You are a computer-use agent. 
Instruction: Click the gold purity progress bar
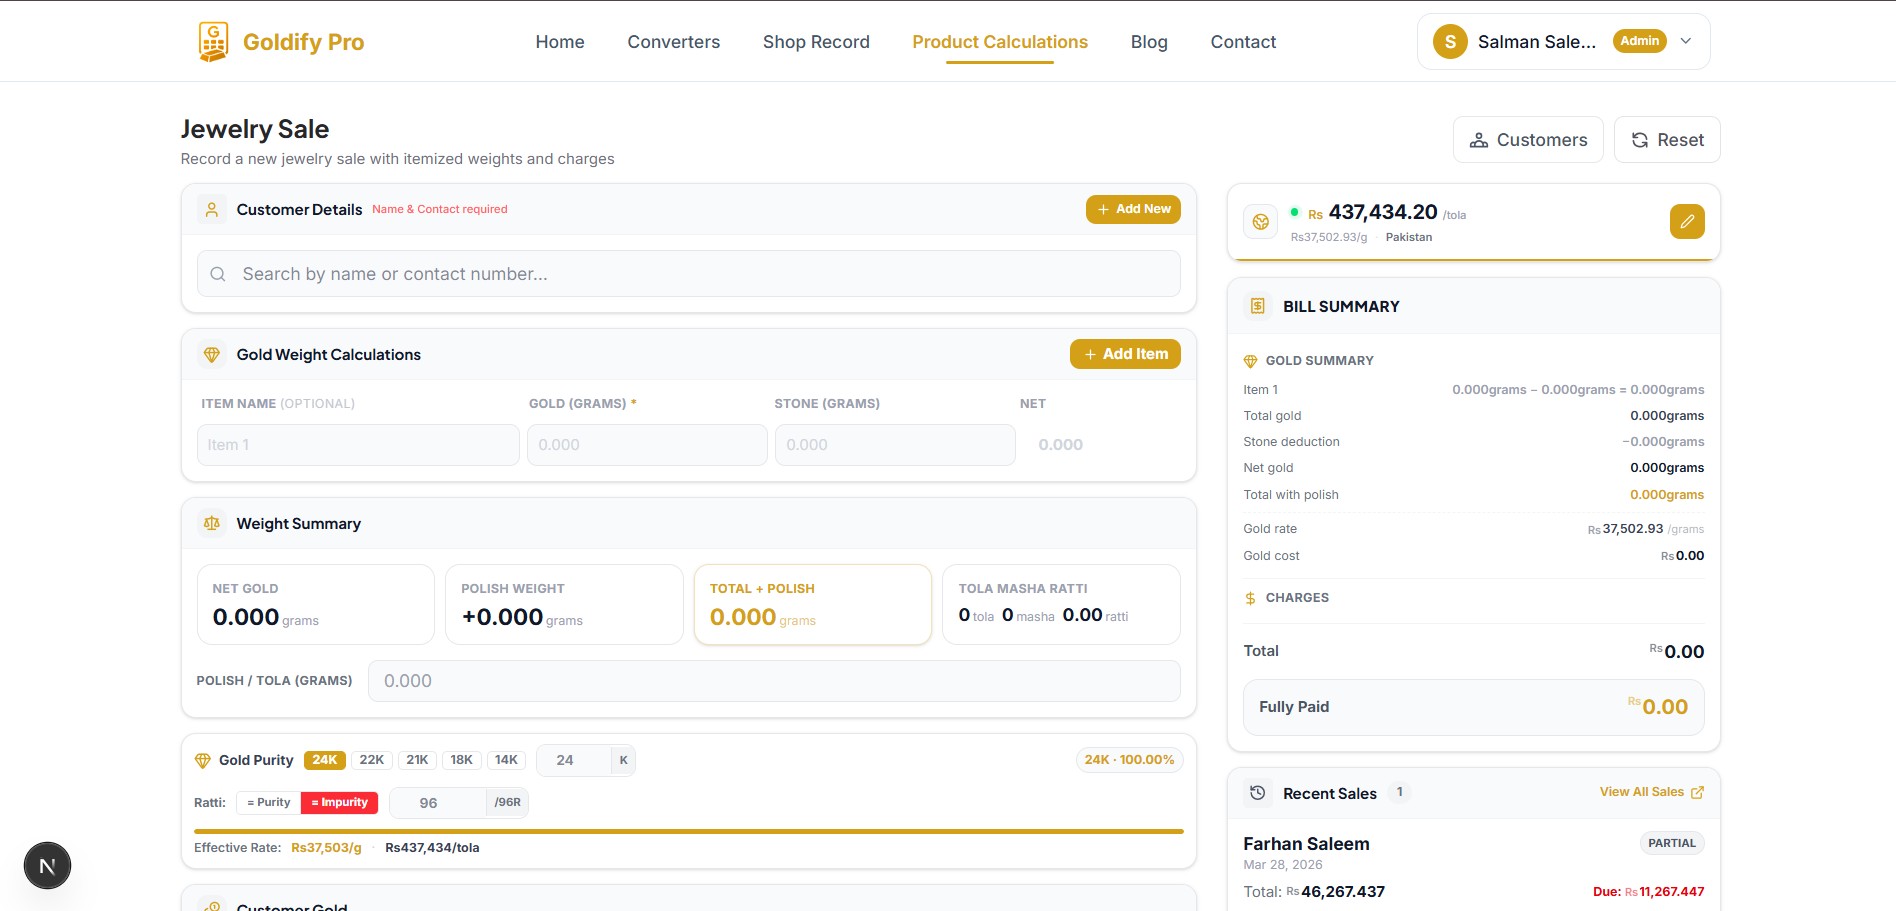pos(689,831)
